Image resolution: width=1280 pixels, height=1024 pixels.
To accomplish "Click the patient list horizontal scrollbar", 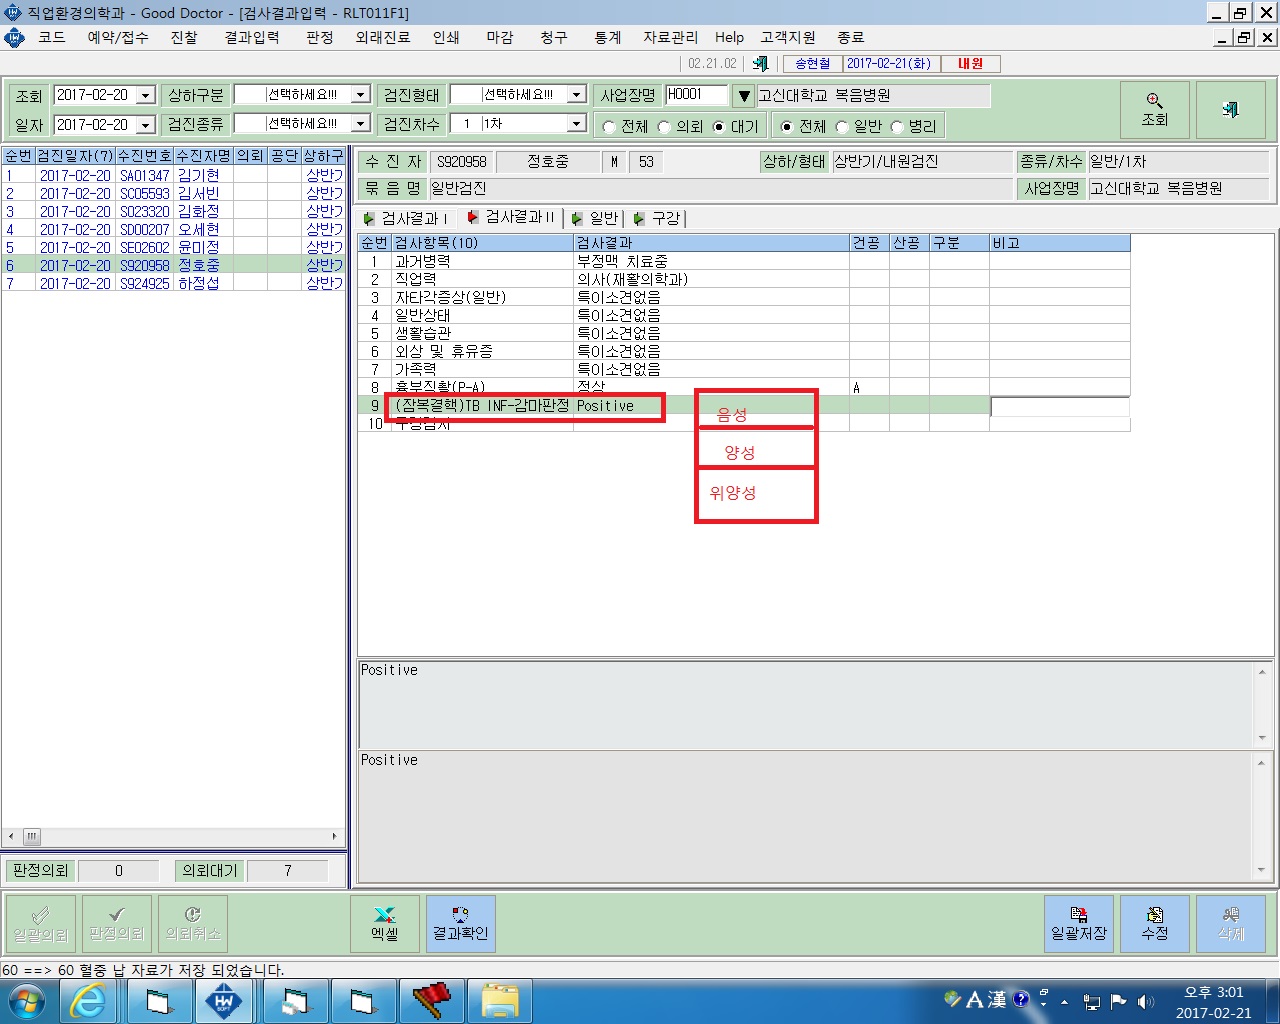I will [174, 836].
